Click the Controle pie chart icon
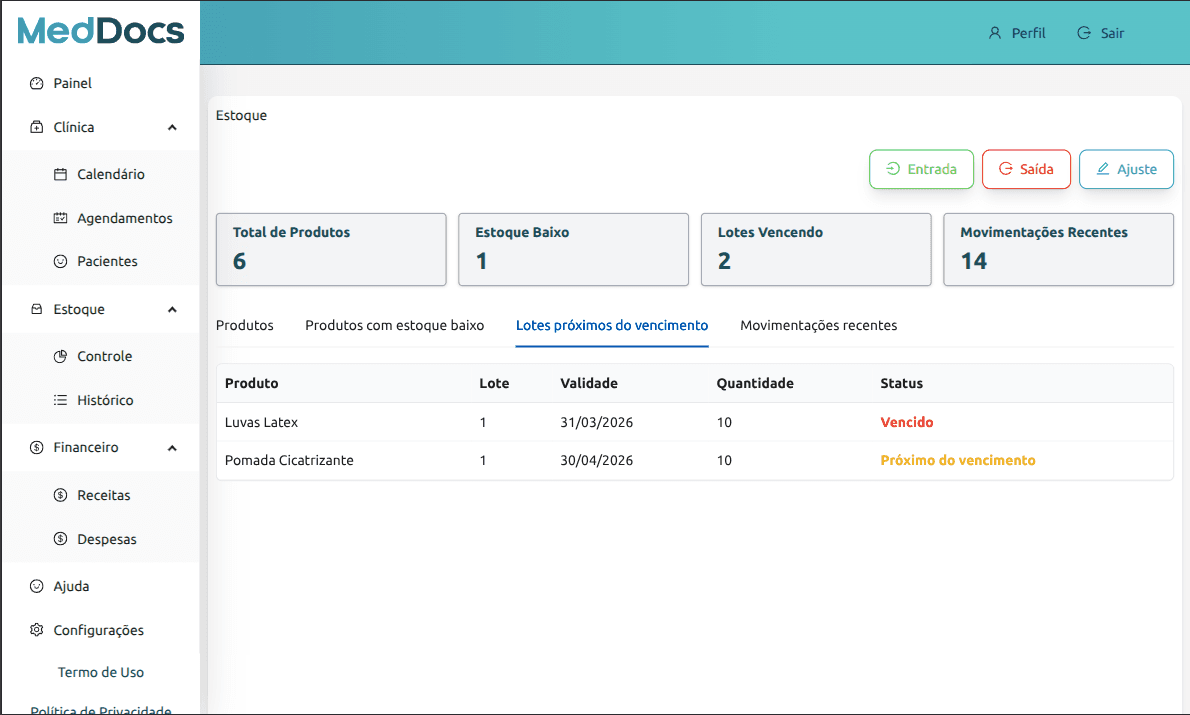The height and width of the screenshot is (715, 1190). [60, 356]
